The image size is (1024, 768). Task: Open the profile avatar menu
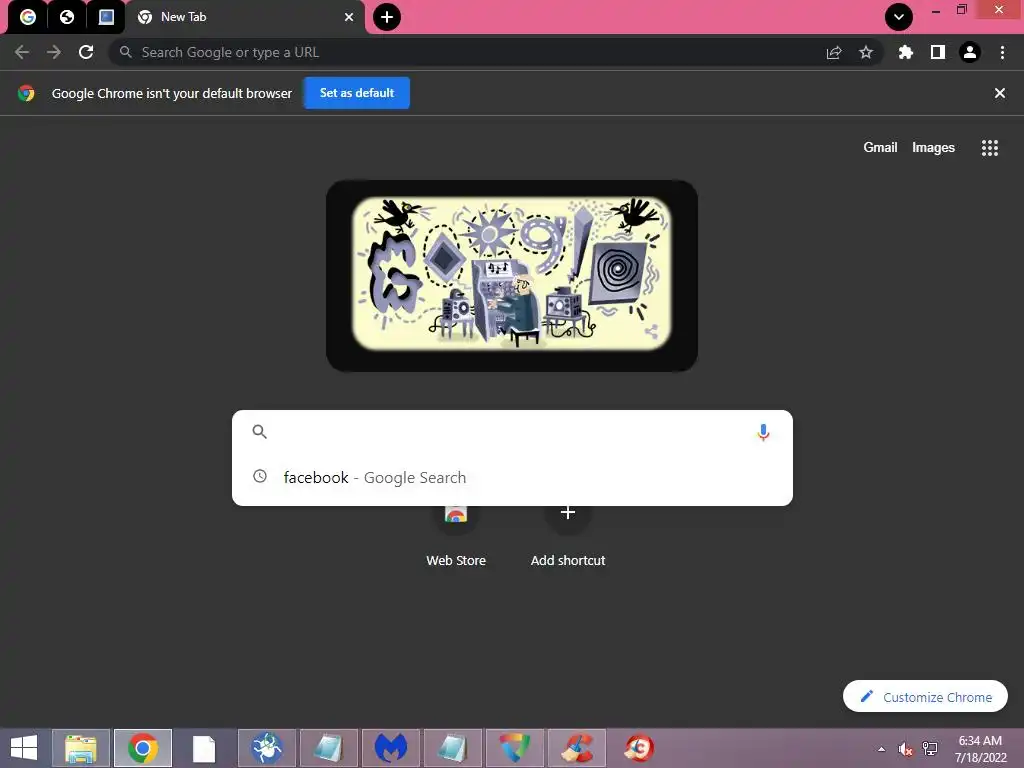coord(970,52)
